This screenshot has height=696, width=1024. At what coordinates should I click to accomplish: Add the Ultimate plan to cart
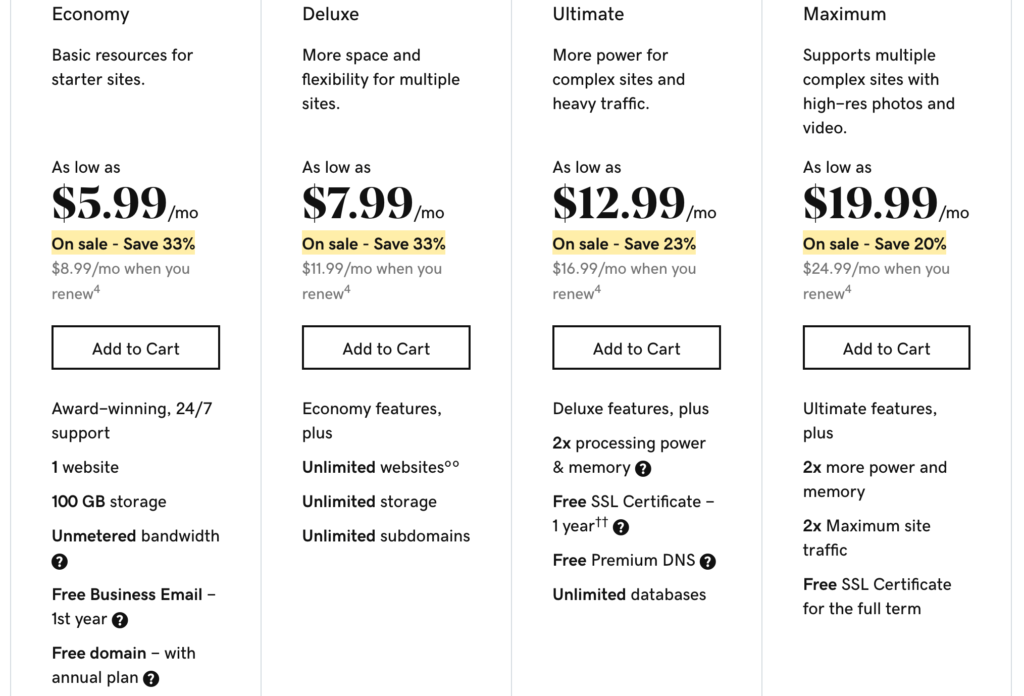pyautogui.click(x=636, y=348)
